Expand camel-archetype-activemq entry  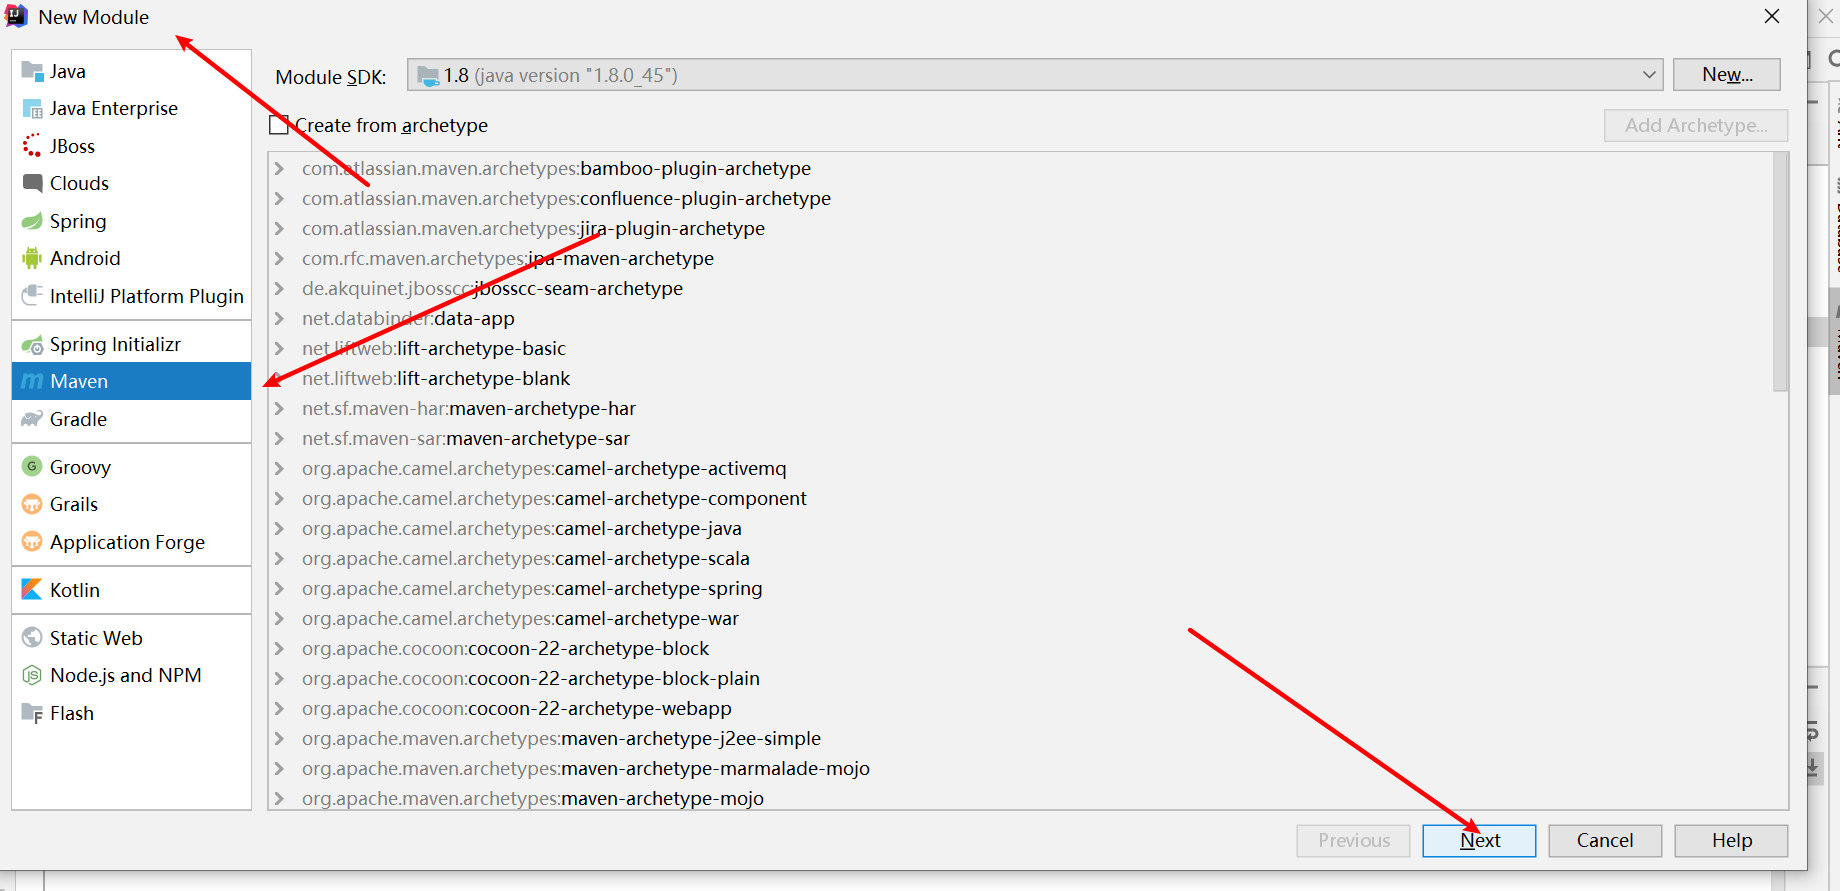[280, 468]
